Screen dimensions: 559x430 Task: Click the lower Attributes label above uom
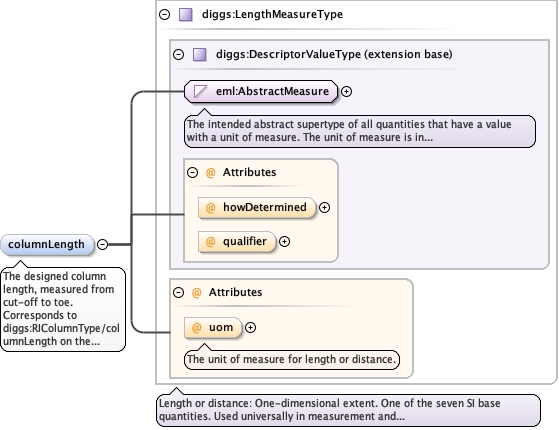click(236, 292)
